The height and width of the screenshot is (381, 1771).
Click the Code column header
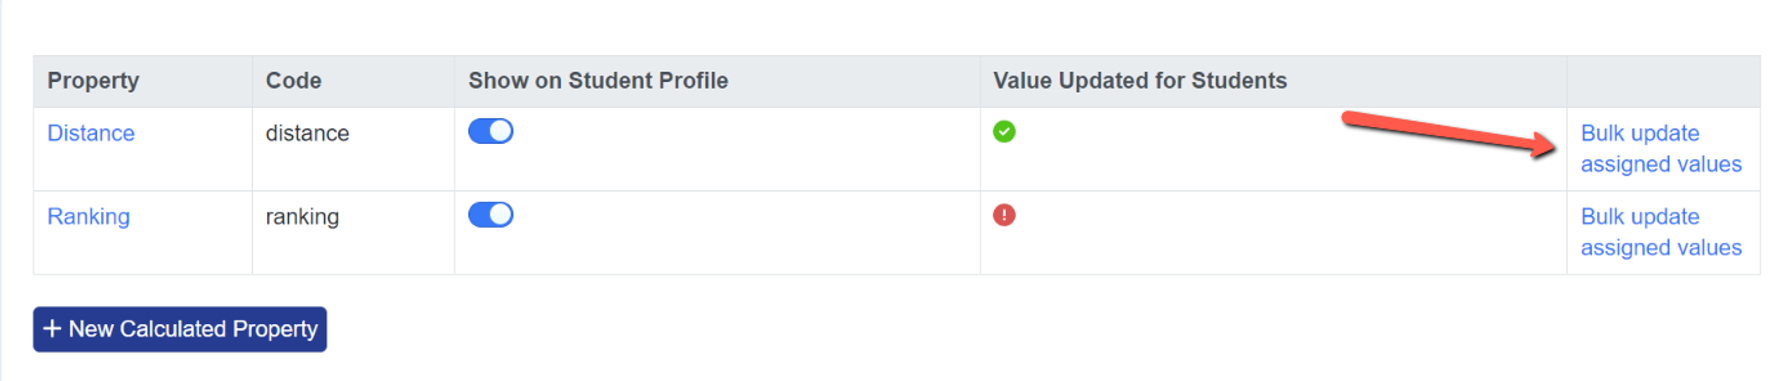293,81
